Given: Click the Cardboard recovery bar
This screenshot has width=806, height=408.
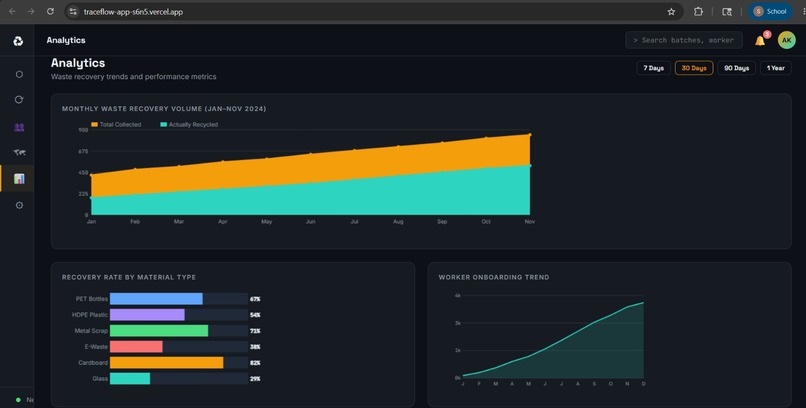Looking at the screenshot, I should [x=167, y=362].
